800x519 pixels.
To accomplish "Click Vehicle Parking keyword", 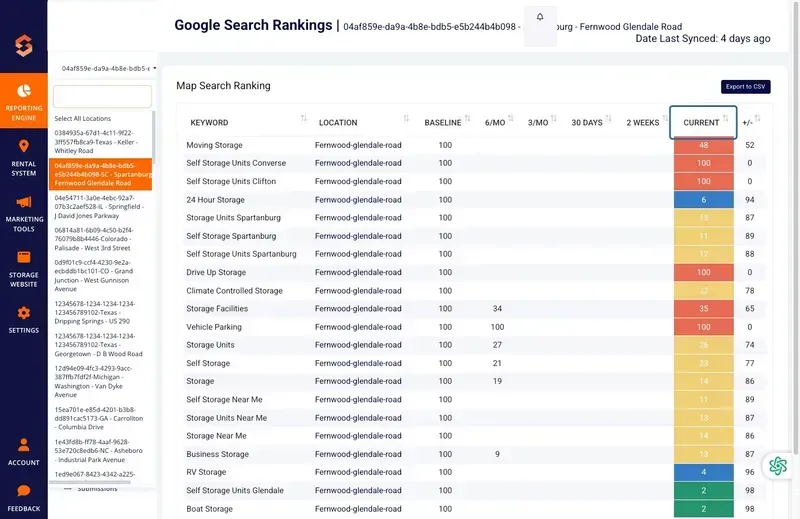I will [214, 327].
